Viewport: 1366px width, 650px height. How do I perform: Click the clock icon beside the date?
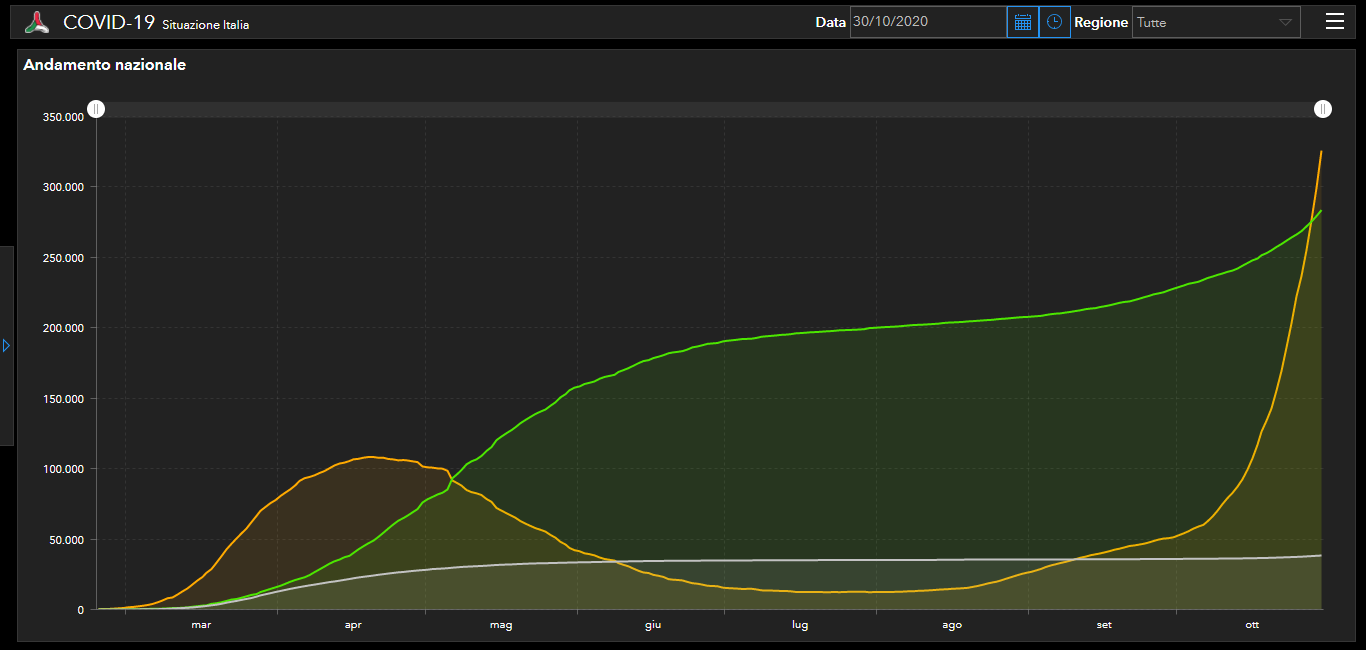(x=1054, y=22)
